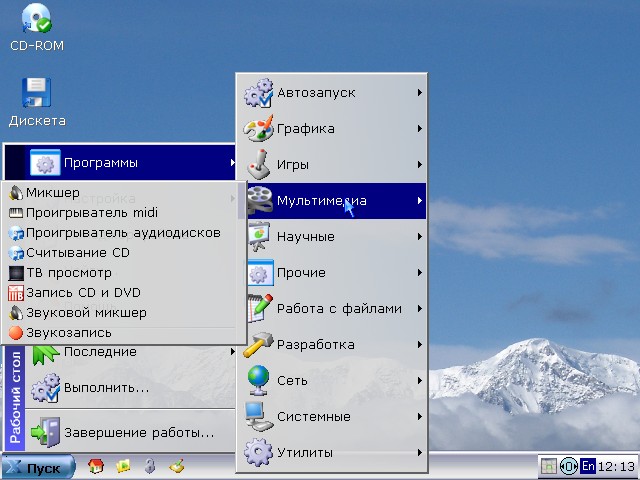Click the clock showing 12:13

point(616,466)
